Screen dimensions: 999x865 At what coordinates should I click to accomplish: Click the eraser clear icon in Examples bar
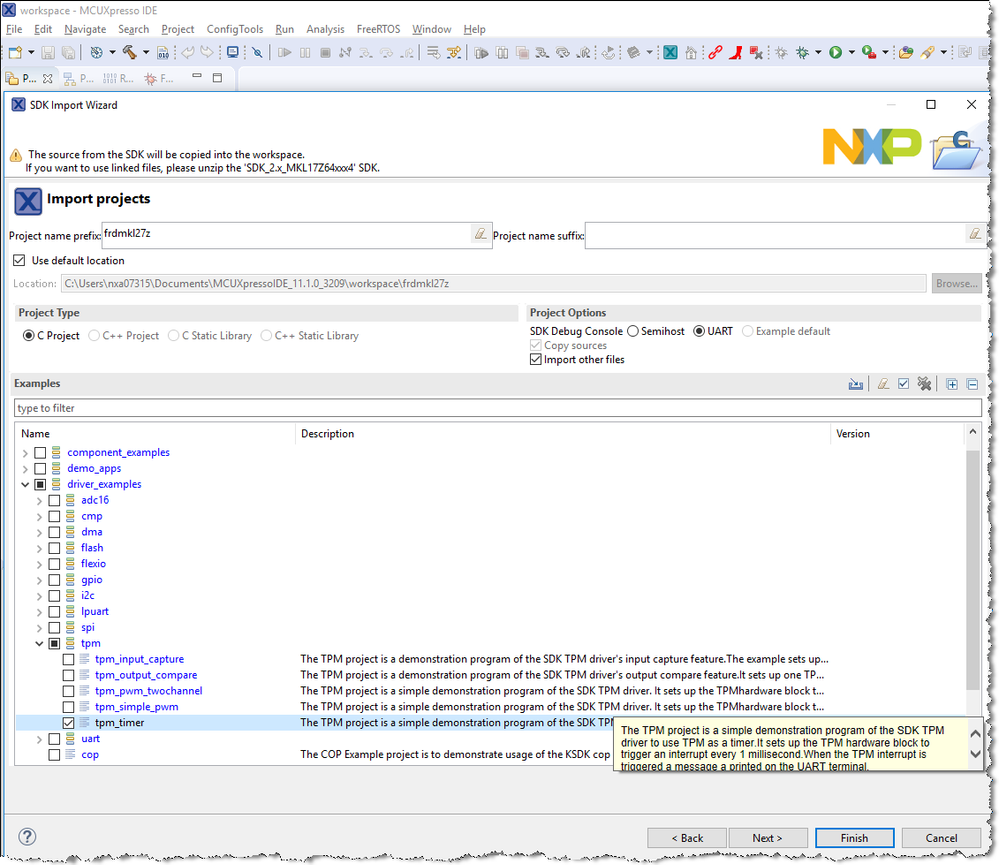point(883,383)
